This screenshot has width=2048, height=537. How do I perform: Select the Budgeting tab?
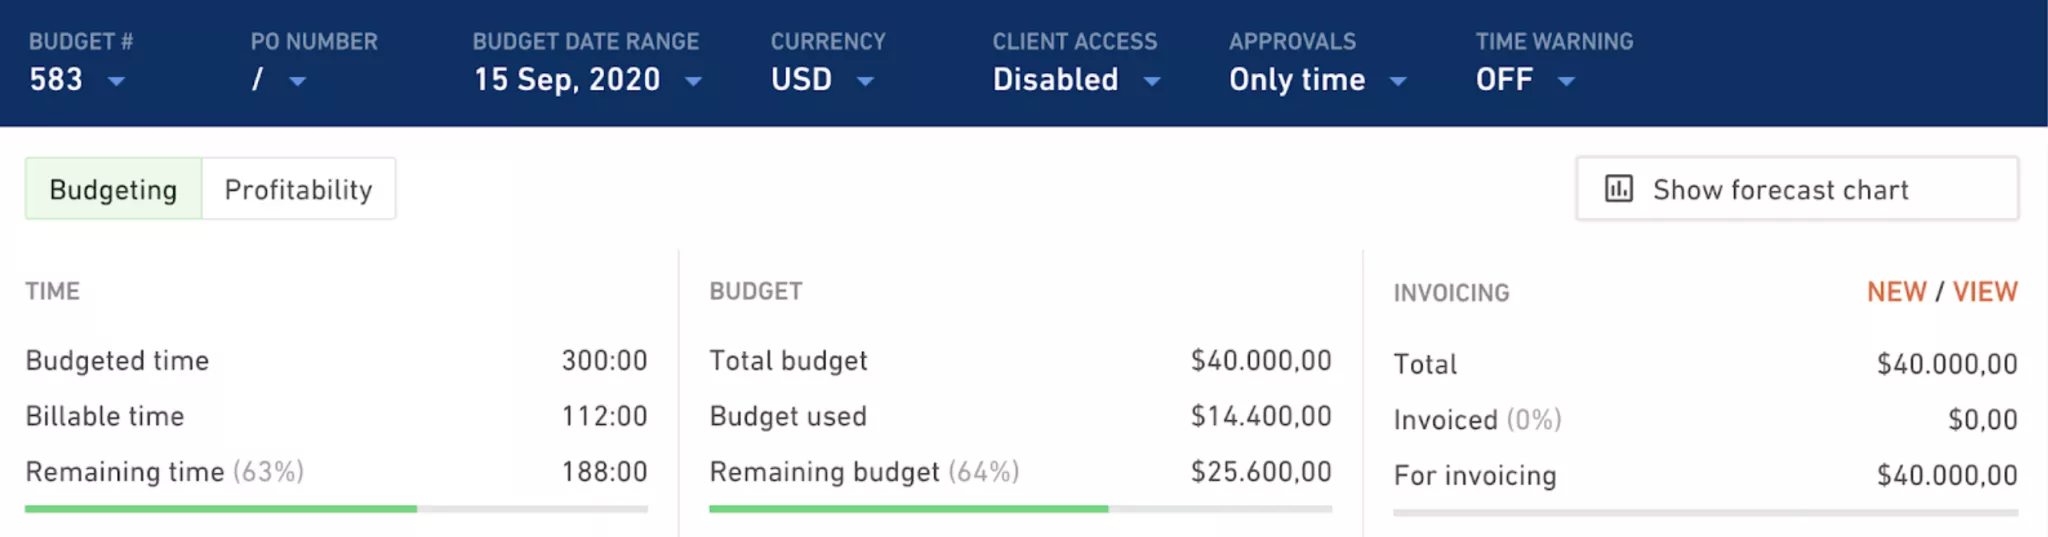(113, 189)
